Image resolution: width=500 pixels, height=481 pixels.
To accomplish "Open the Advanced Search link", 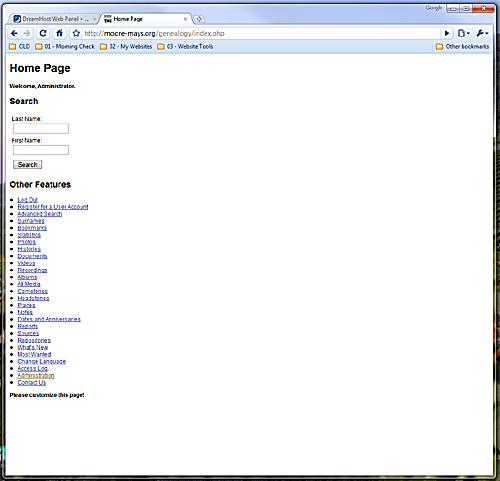I will tap(40, 214).
